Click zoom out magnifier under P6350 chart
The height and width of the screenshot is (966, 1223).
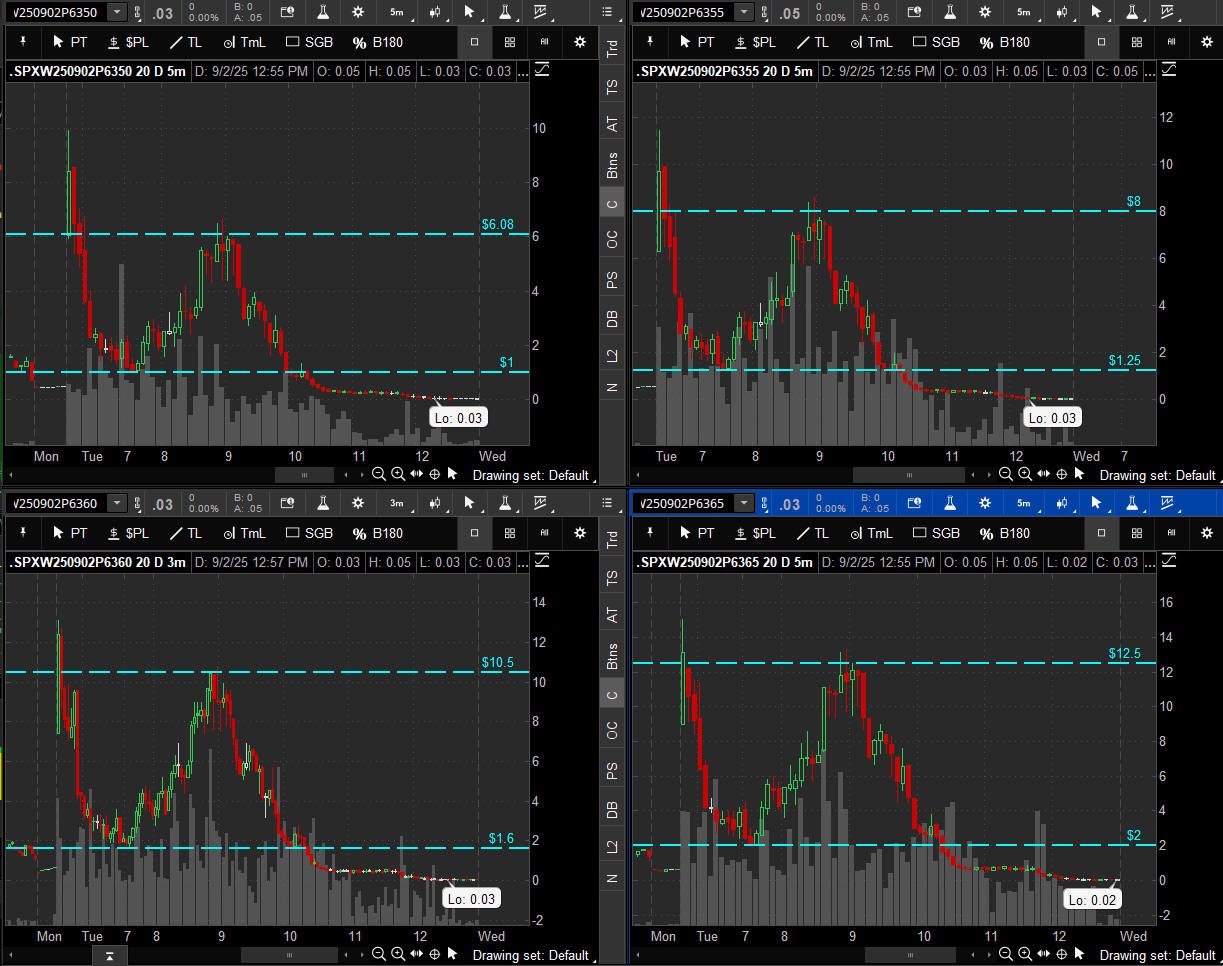(x=379, y=474)
